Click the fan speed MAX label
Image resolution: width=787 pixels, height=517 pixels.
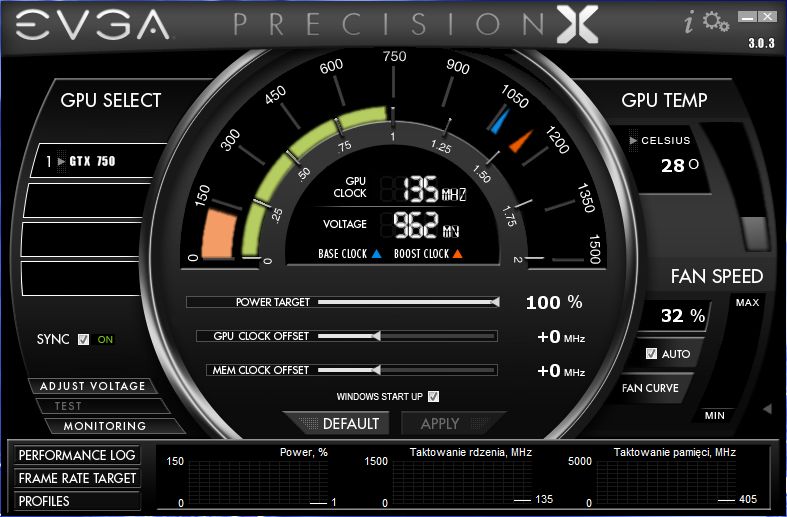point(747,302)
